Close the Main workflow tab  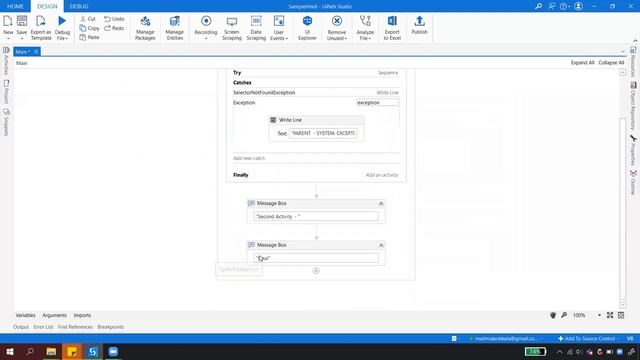click(36, 51)
